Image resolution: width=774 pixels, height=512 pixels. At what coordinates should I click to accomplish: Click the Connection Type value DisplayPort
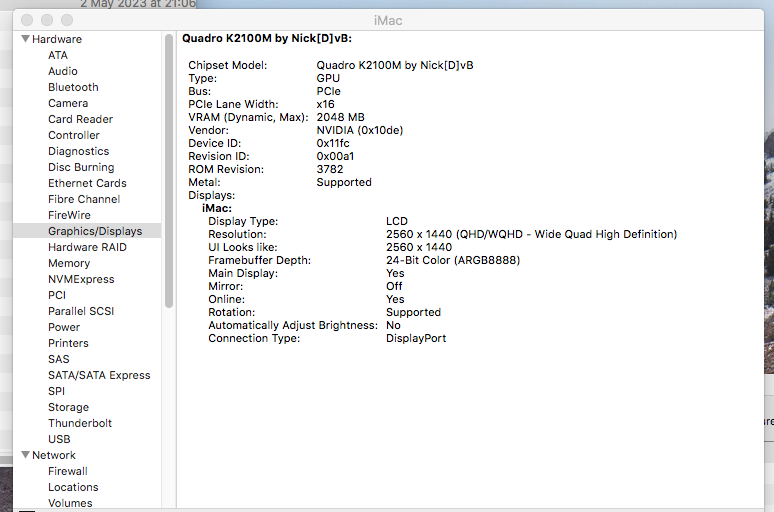[416, 338]
